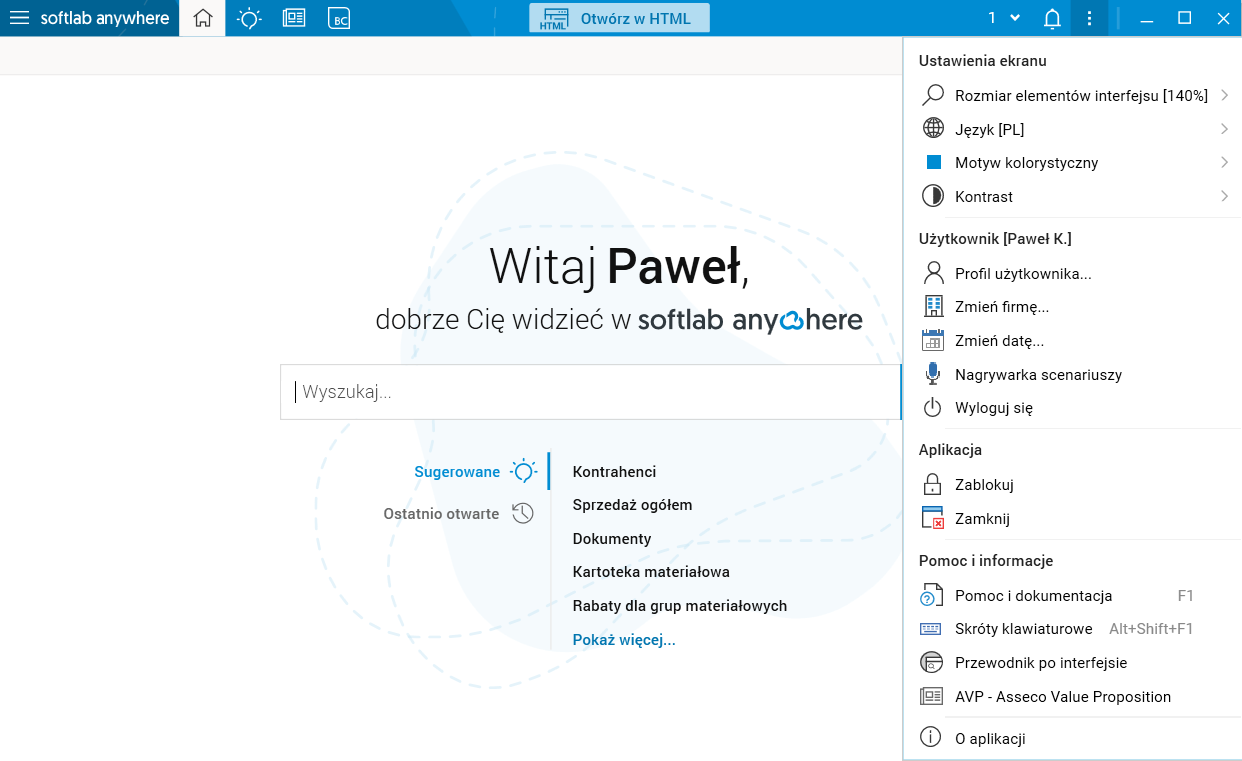Viewport: 1242px width, 761px height.
Task: Click the microphone scenario recorder icon
Action: click(933, 374)
